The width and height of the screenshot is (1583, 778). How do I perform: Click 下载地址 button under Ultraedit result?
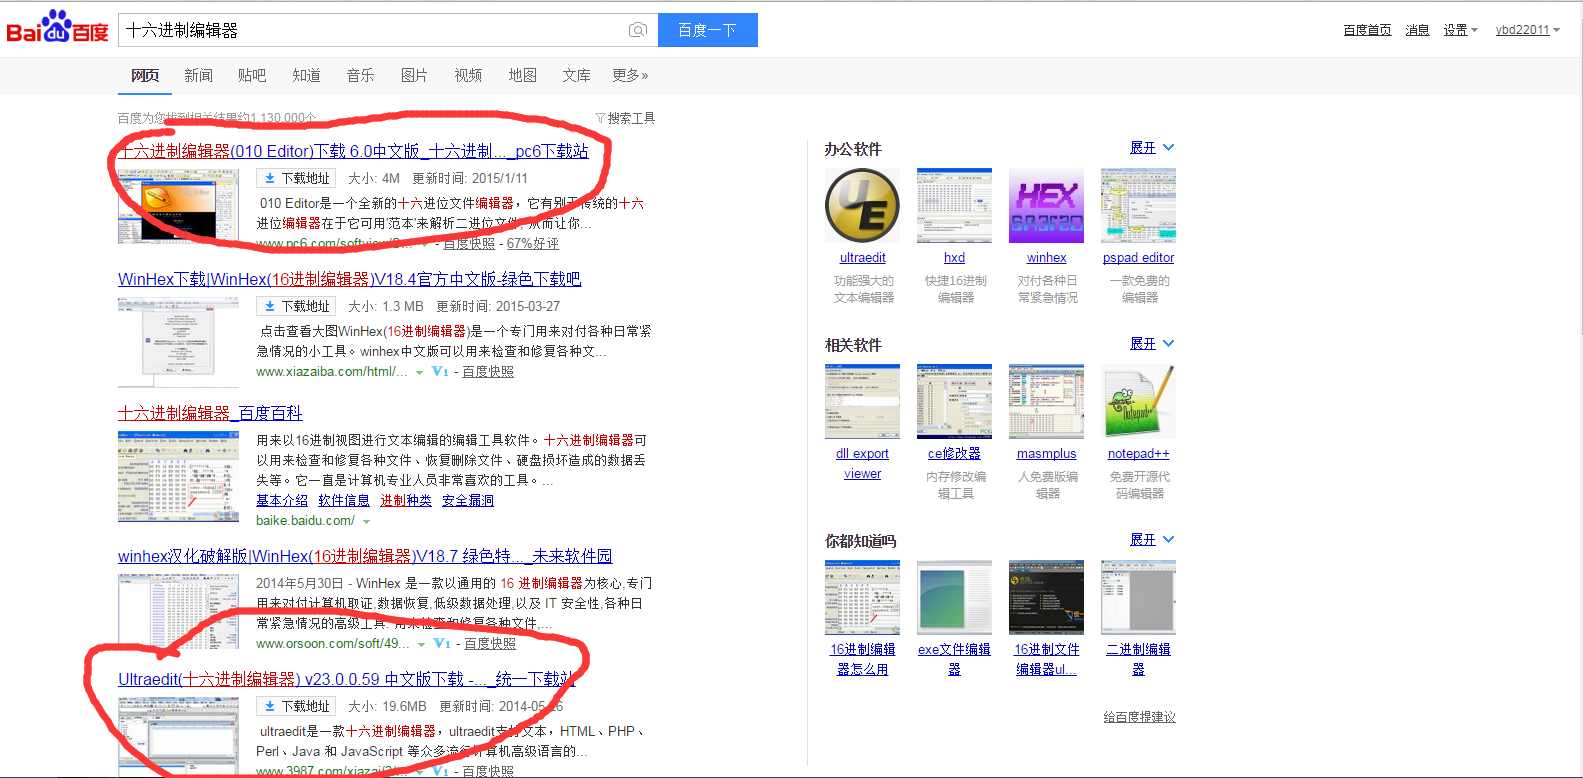tap(296, 706)
